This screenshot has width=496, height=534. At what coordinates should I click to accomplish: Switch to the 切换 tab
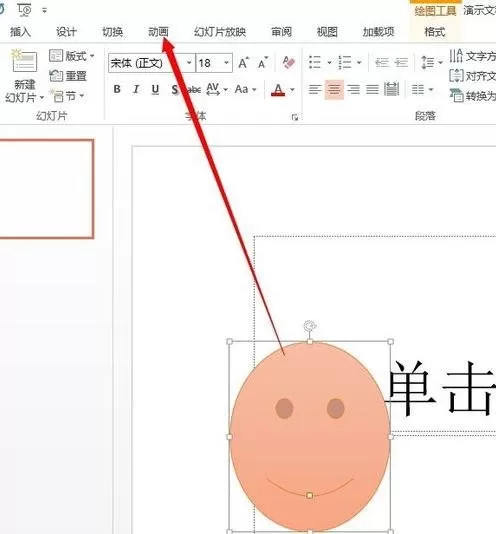[x=112, y=32]
